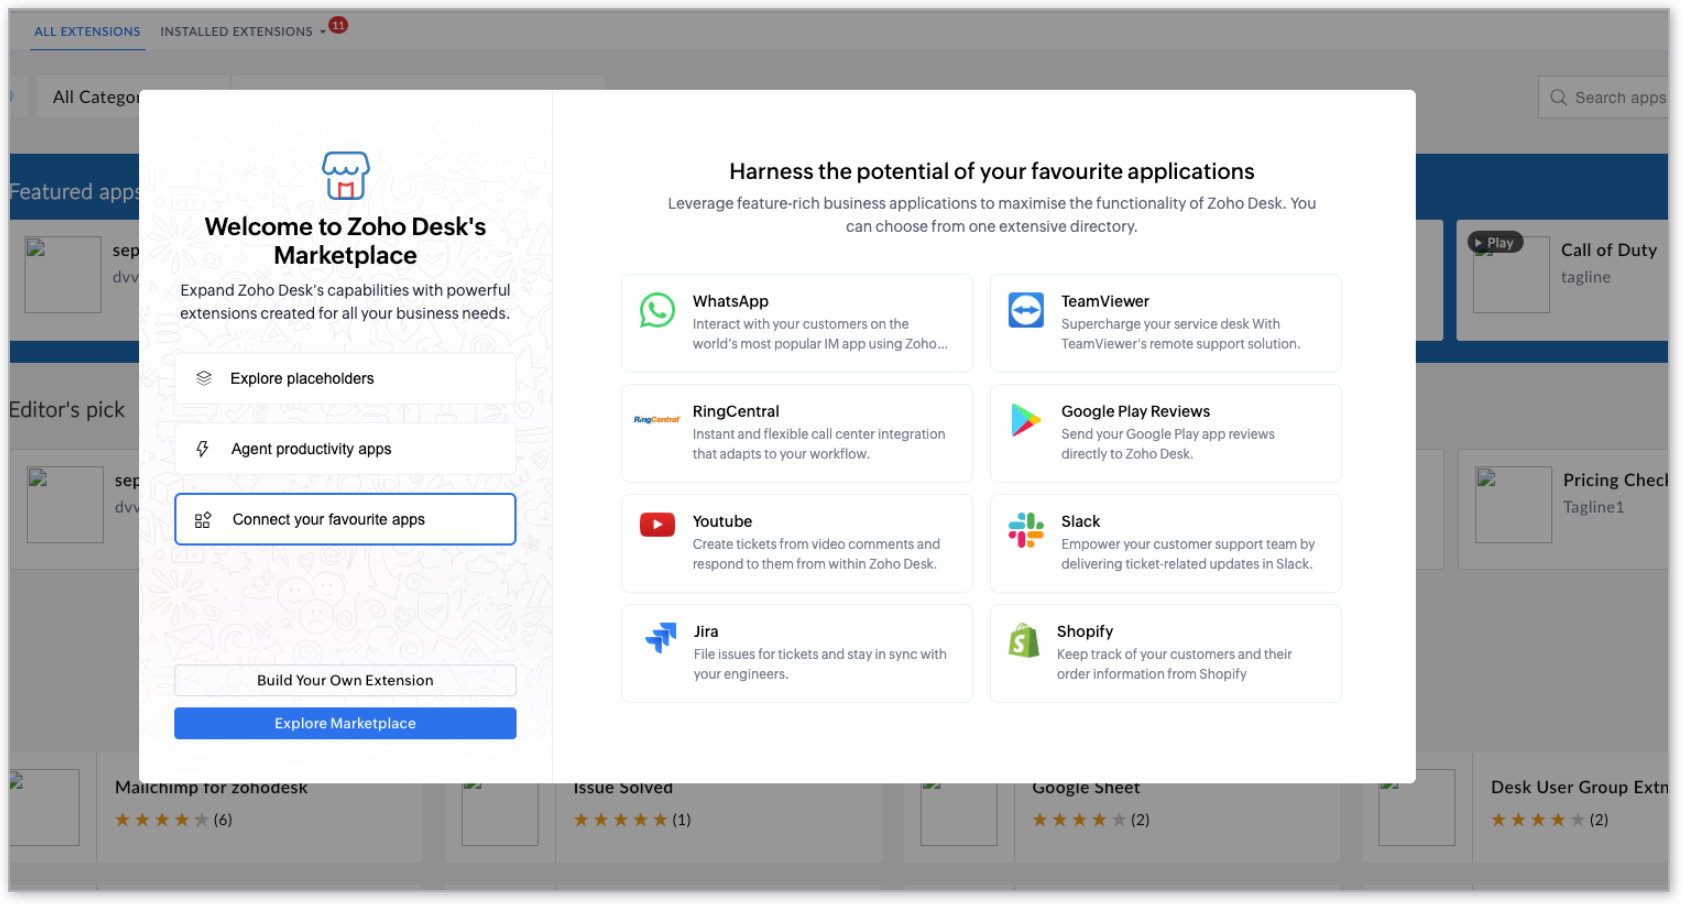Click the Issue Solved star rating
The width and height of the screenshot is (1682, 904).
coord(620,820)
